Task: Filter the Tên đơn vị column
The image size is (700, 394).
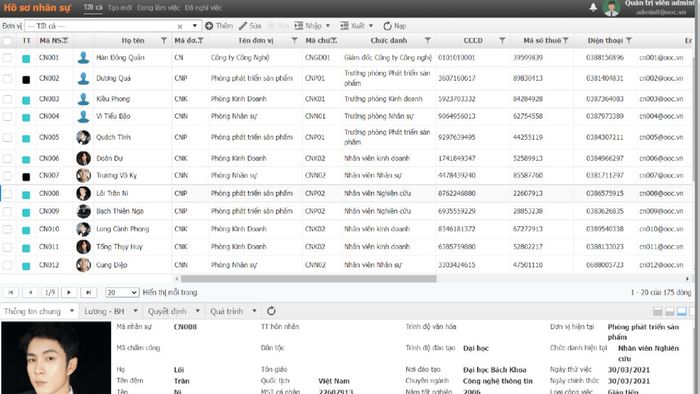Action: [x=294, y=41]
